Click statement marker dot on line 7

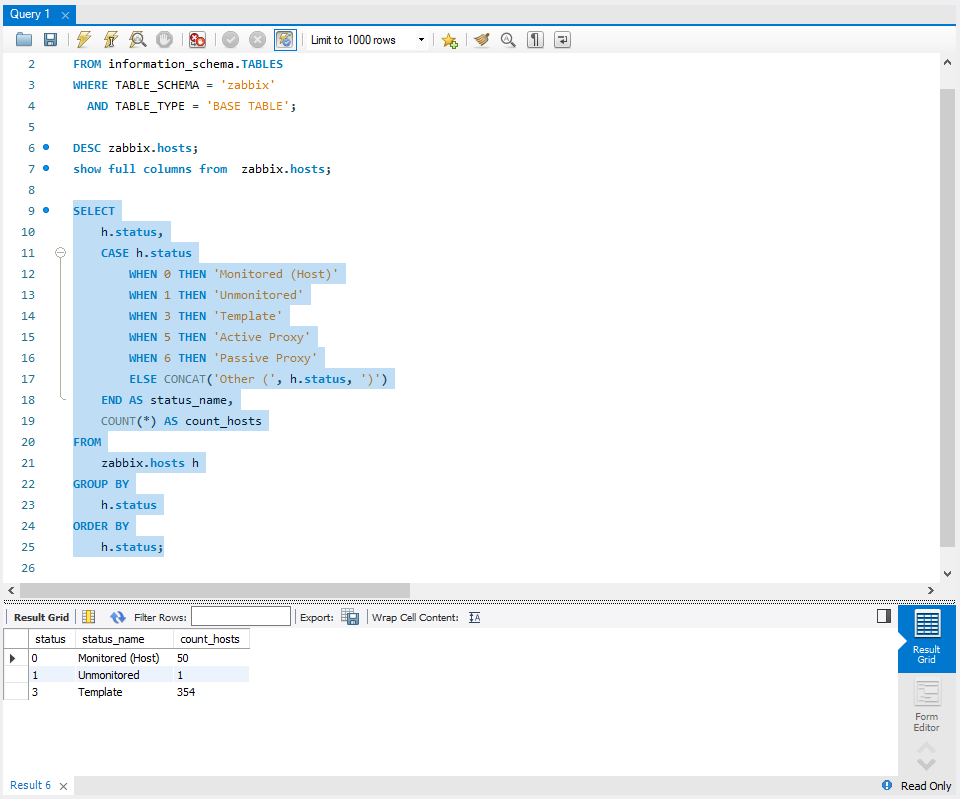tap(46, 168)
